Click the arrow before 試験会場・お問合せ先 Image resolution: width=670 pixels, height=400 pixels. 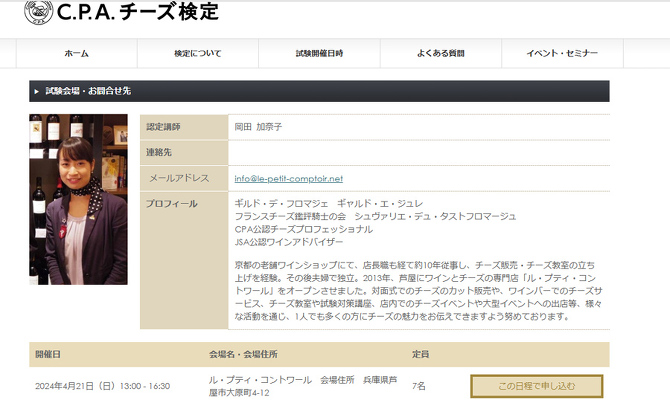click(37, 91)
